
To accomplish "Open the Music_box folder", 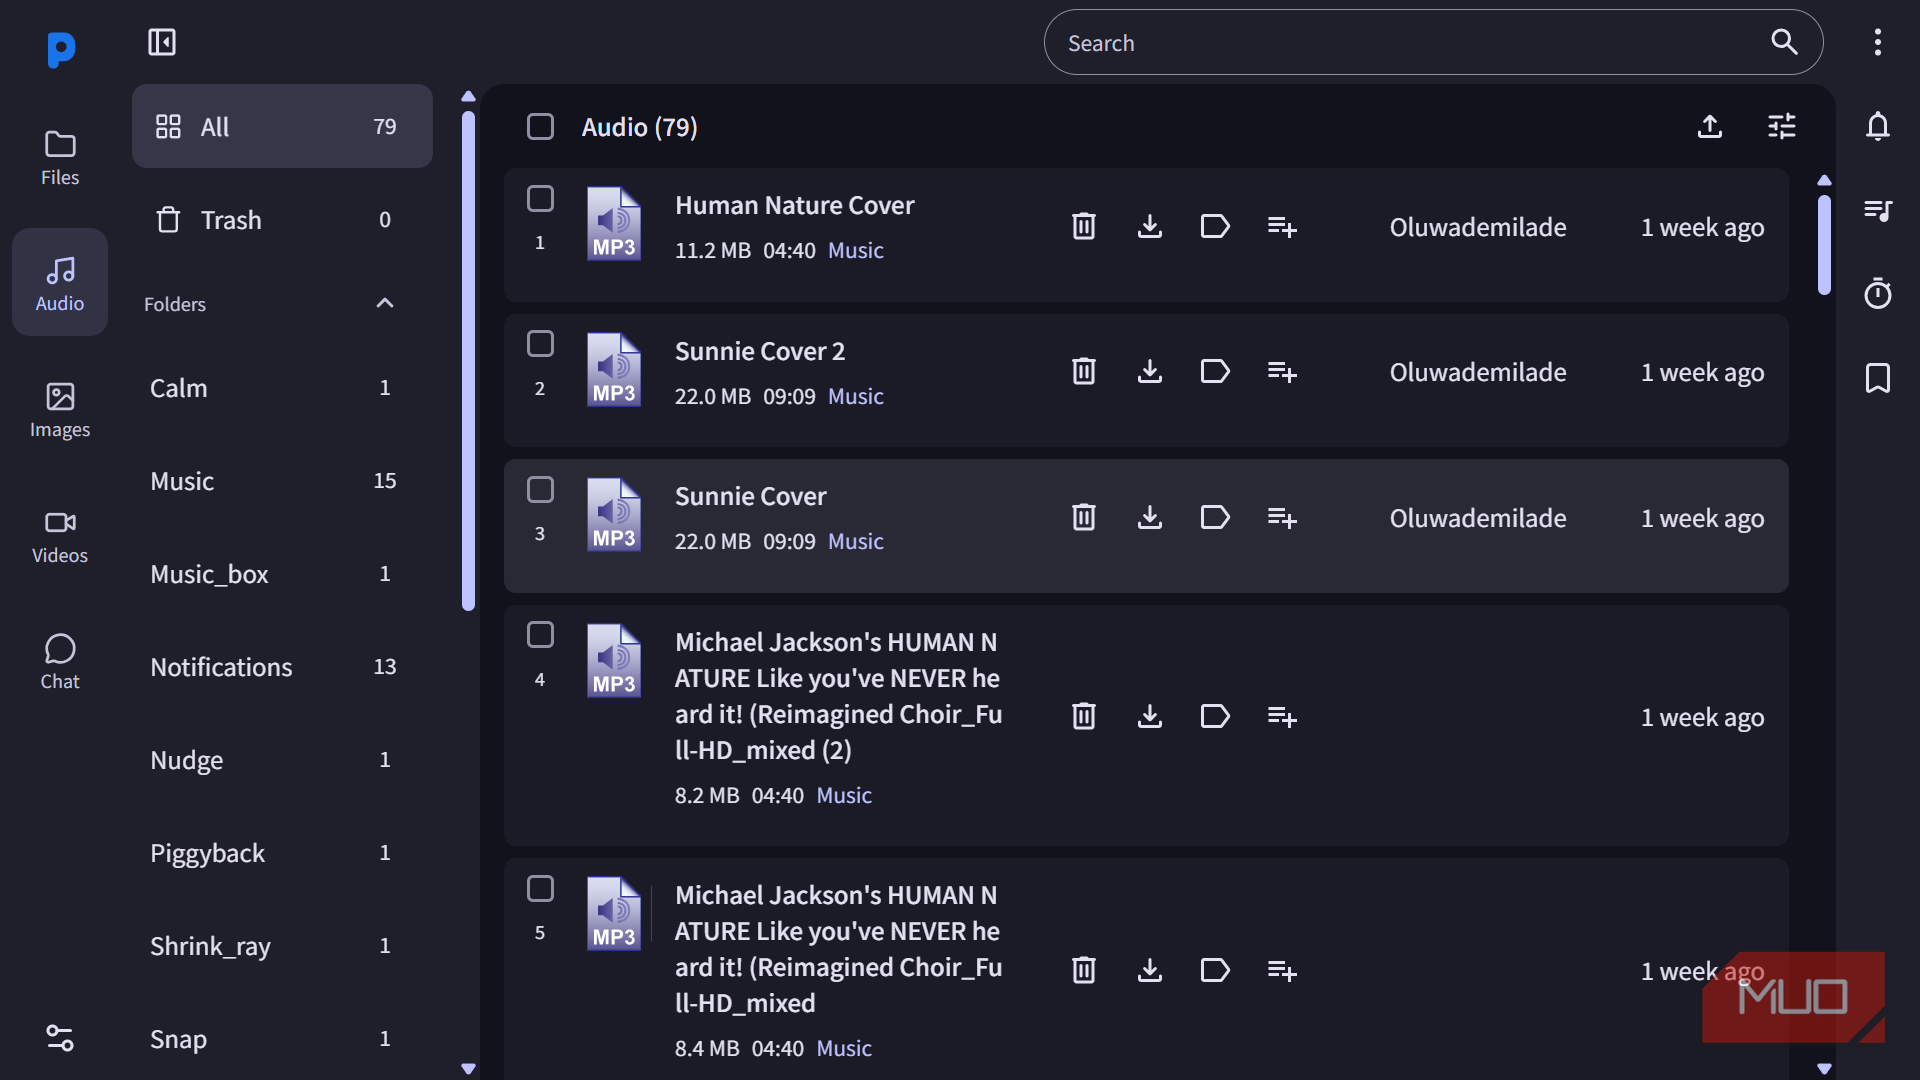I will coord(282,574).
